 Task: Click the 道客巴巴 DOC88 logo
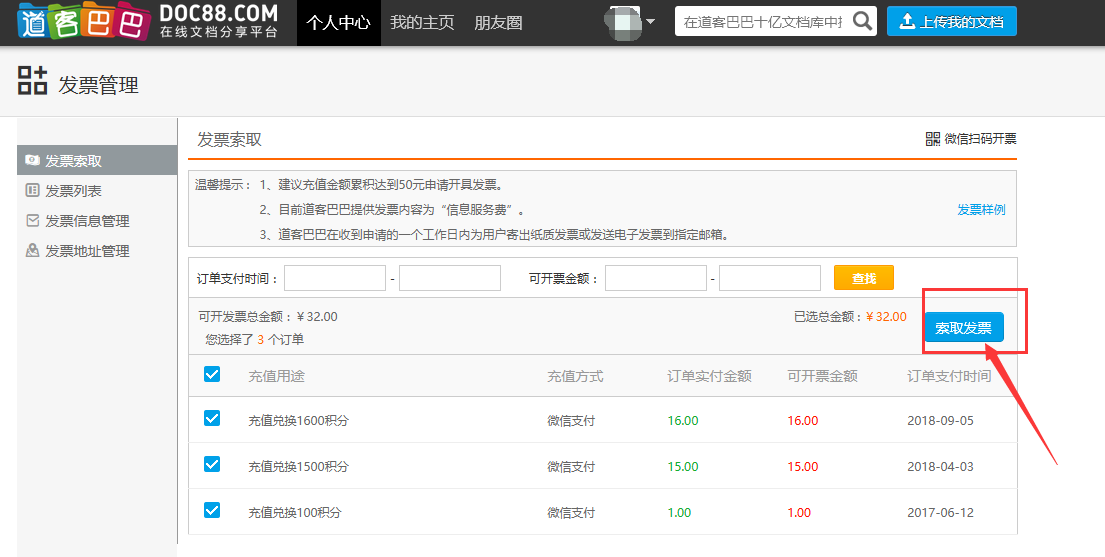coord(148,21)
